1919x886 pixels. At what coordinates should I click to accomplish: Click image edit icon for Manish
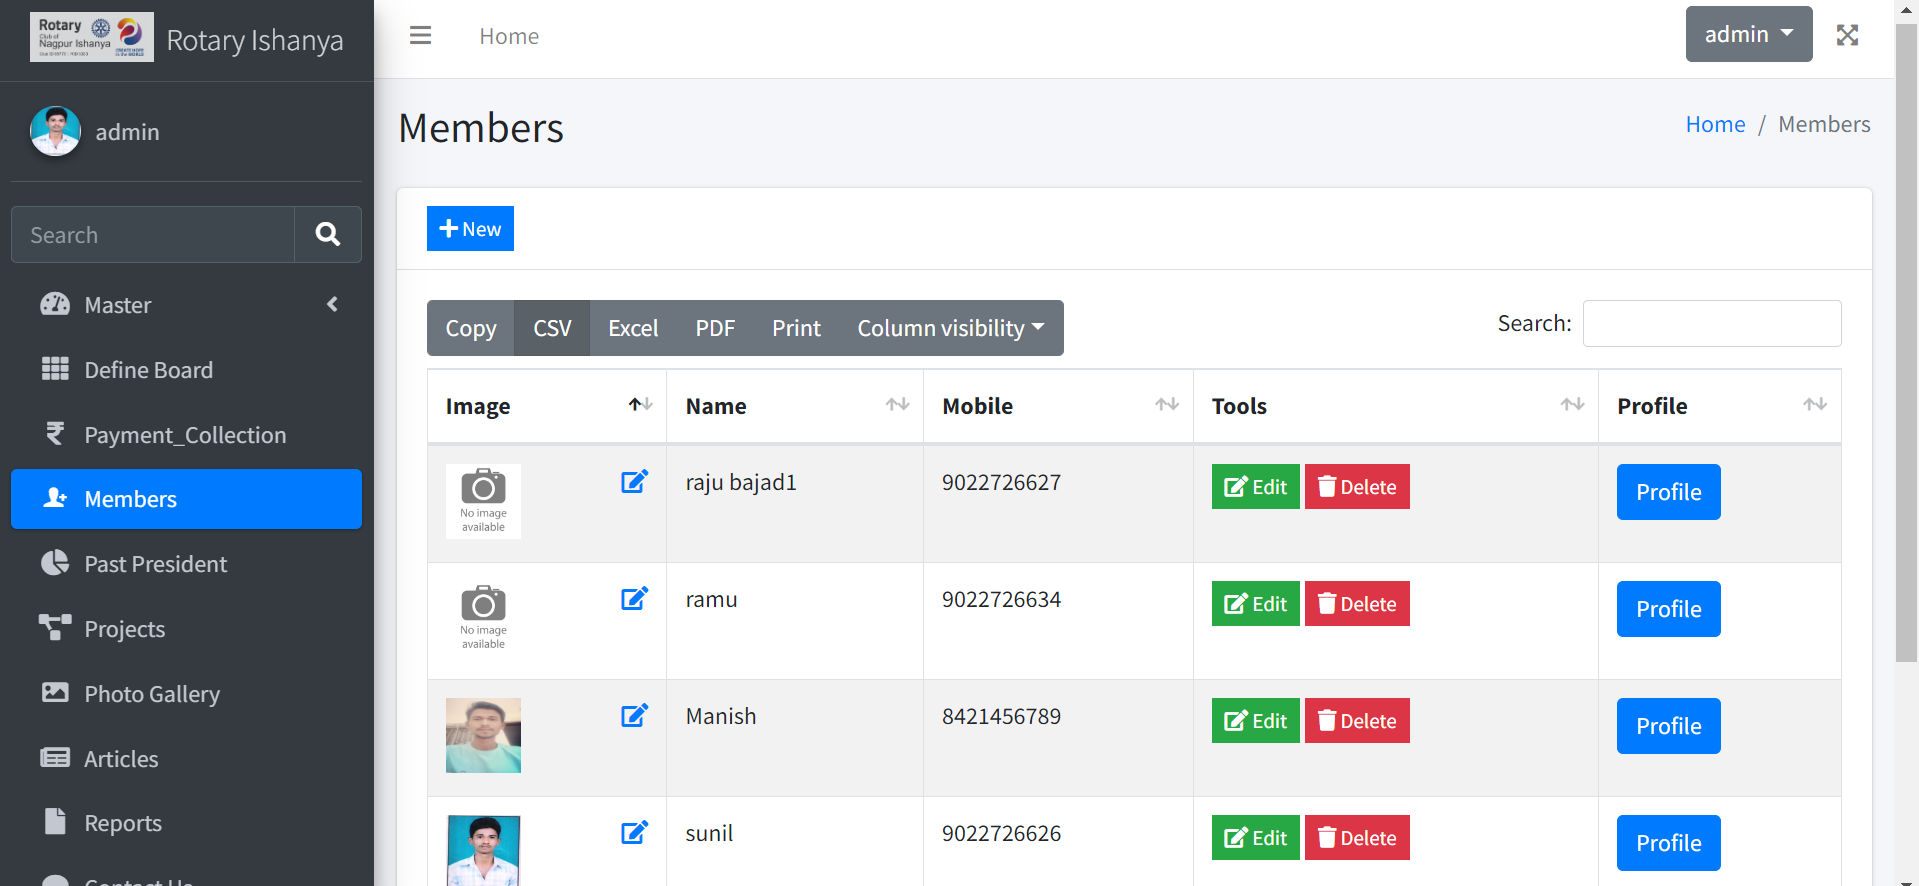point(634,716)
